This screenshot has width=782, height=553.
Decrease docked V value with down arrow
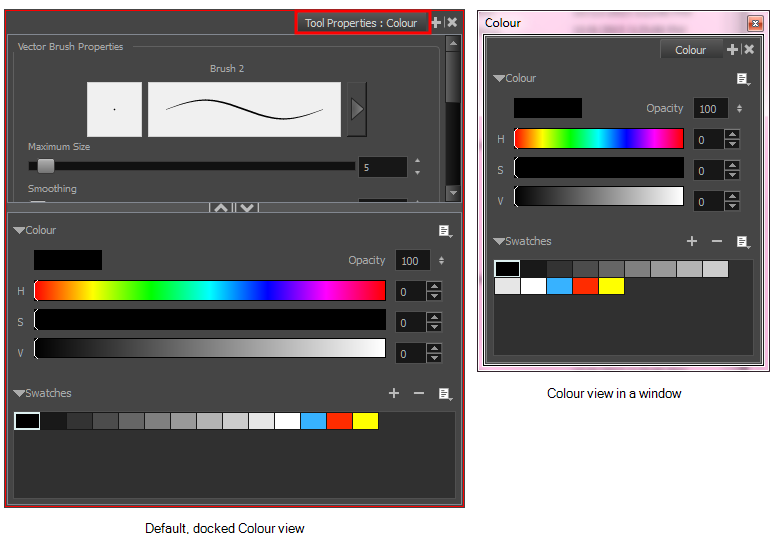[x=434, y=359]
